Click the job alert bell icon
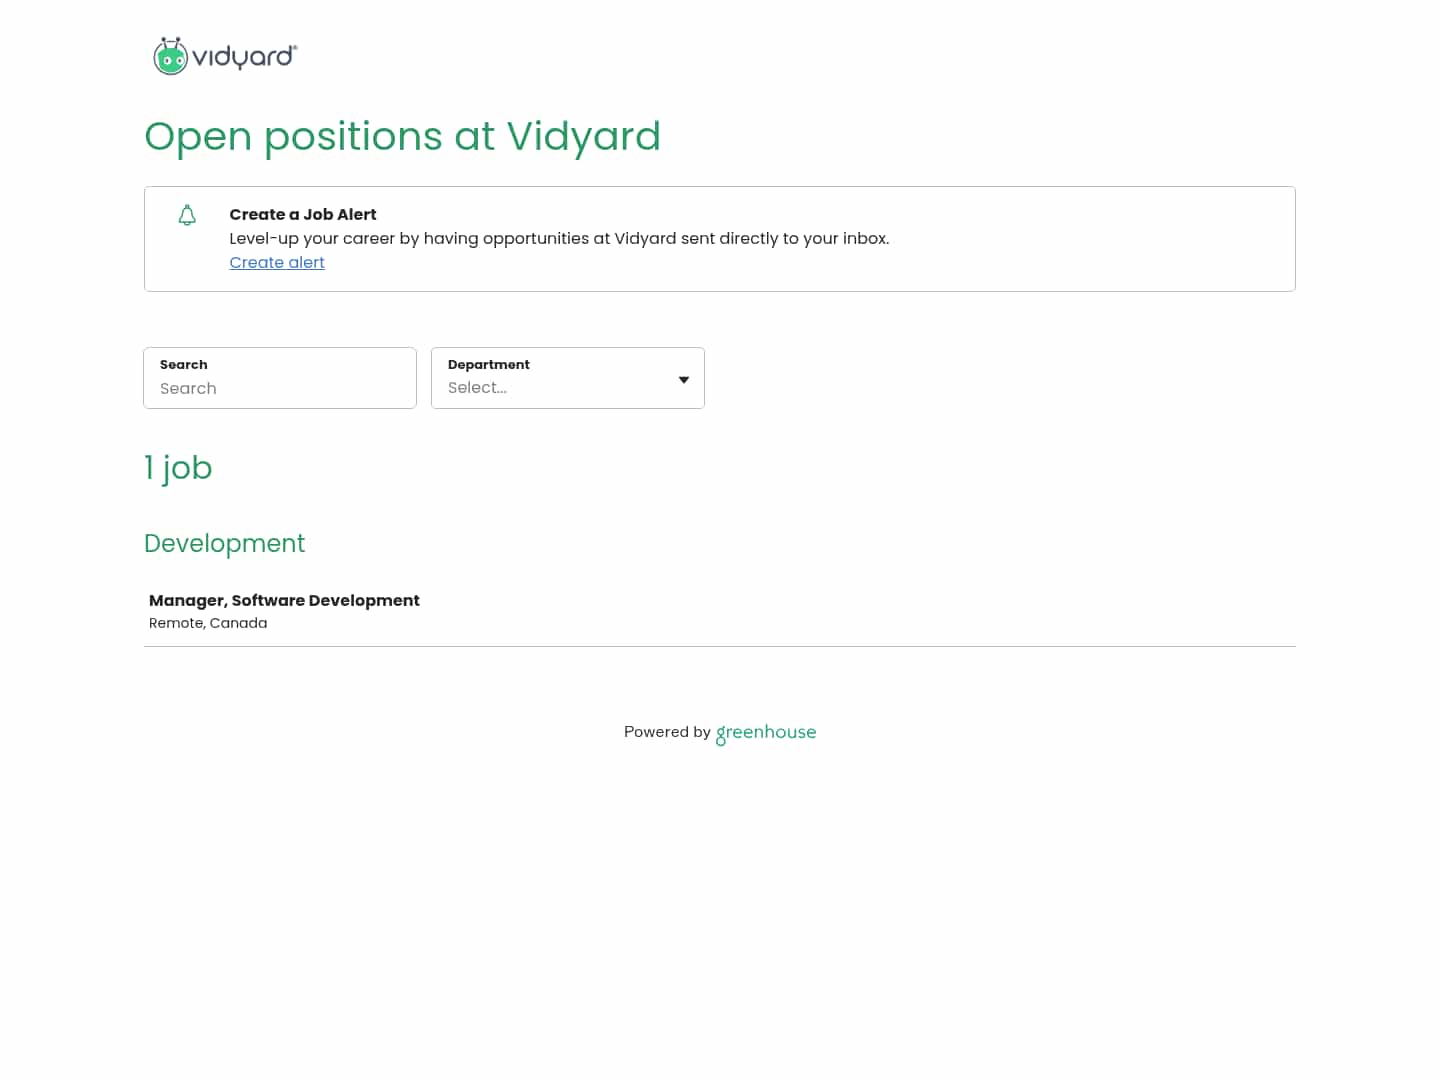This screenshot has width=1440, height=1080. pyautogui.click(x=187, y=215)
